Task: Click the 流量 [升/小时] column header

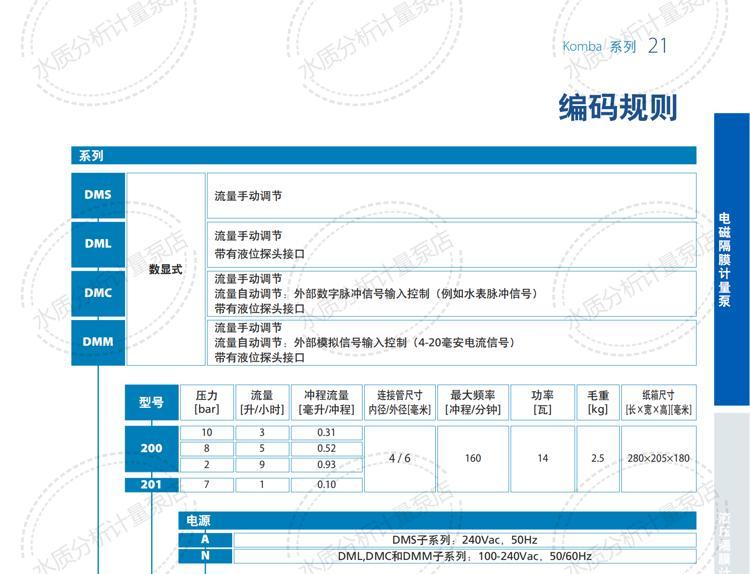Action: [x=262, y=402]
